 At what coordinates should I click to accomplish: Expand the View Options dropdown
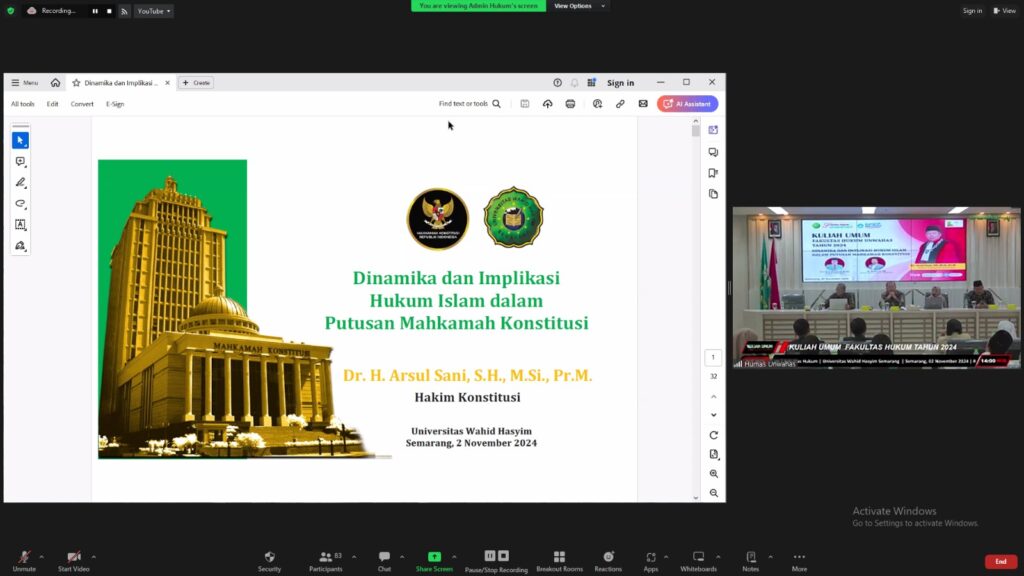[577, 6]
